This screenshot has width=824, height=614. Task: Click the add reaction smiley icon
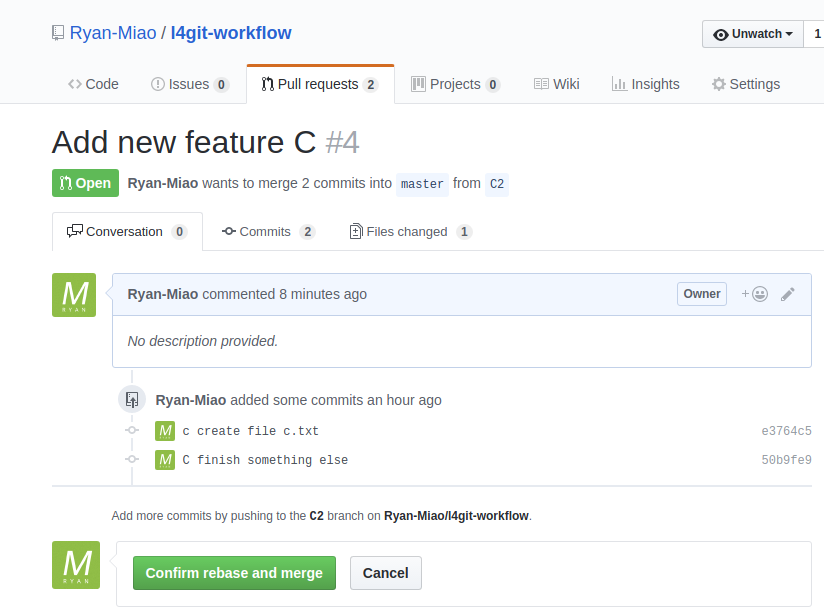coord(755,294)
